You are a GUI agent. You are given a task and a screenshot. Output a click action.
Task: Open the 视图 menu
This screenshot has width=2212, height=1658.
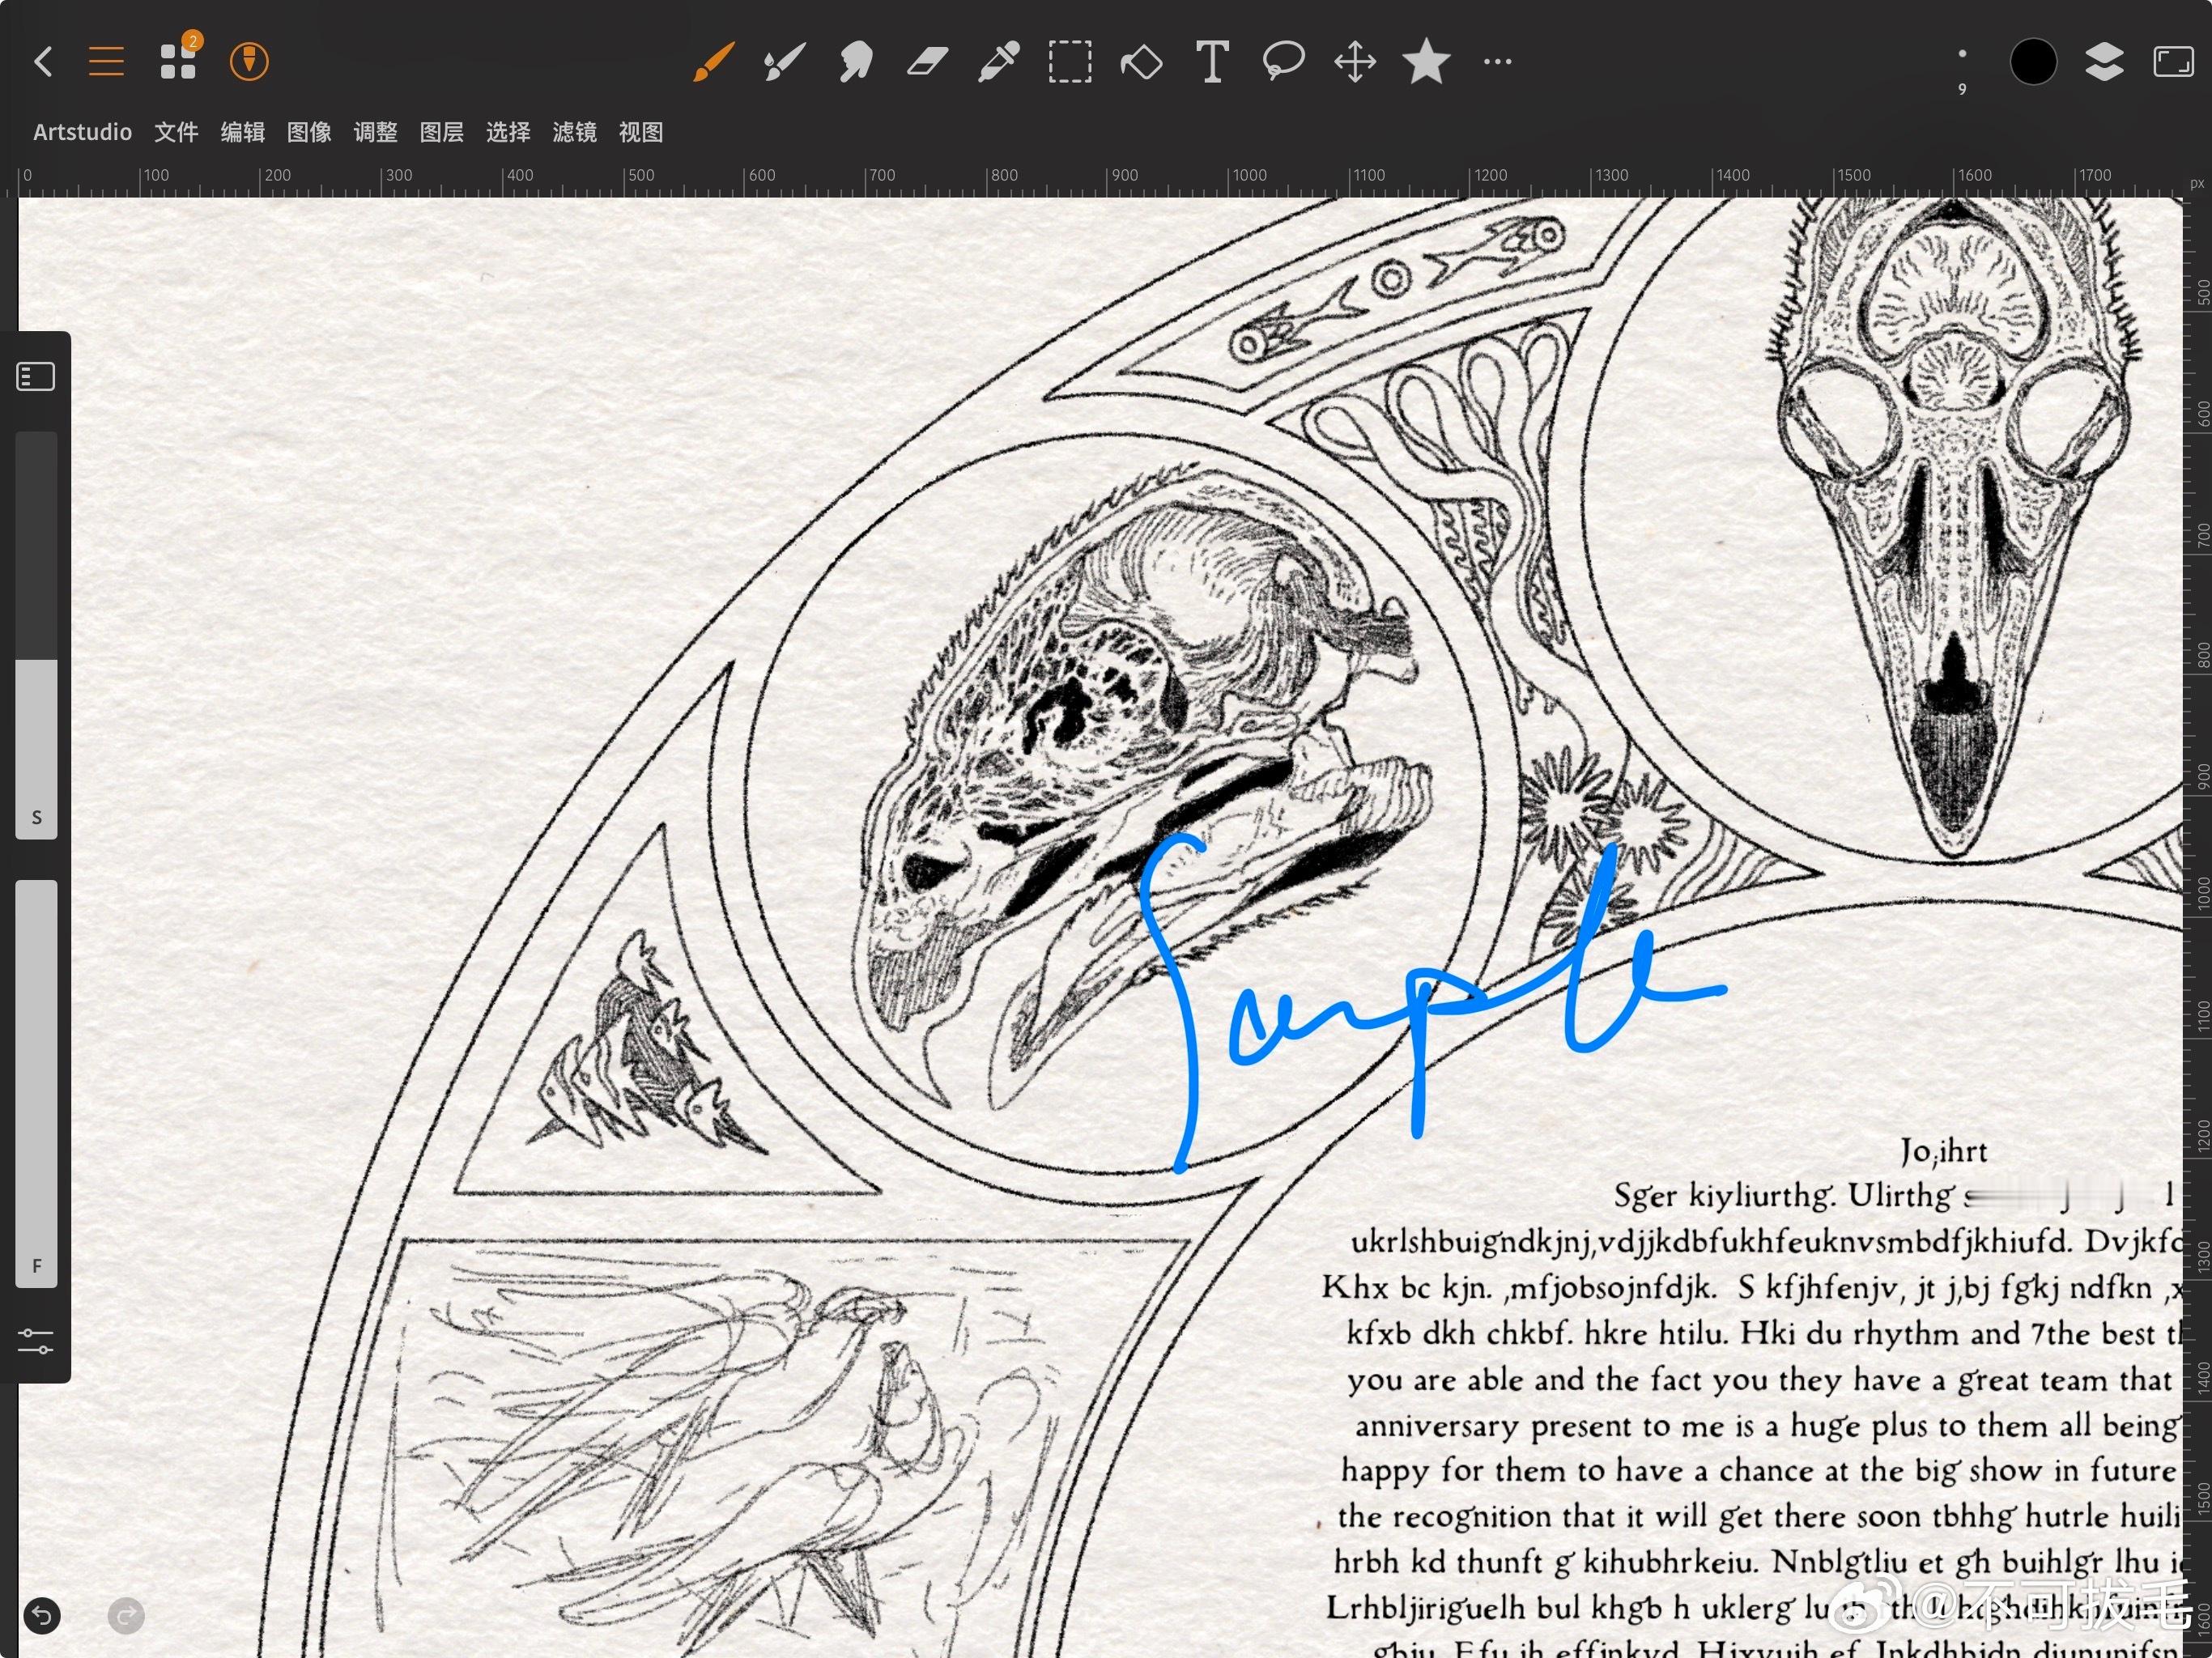[x=641, y=132]
